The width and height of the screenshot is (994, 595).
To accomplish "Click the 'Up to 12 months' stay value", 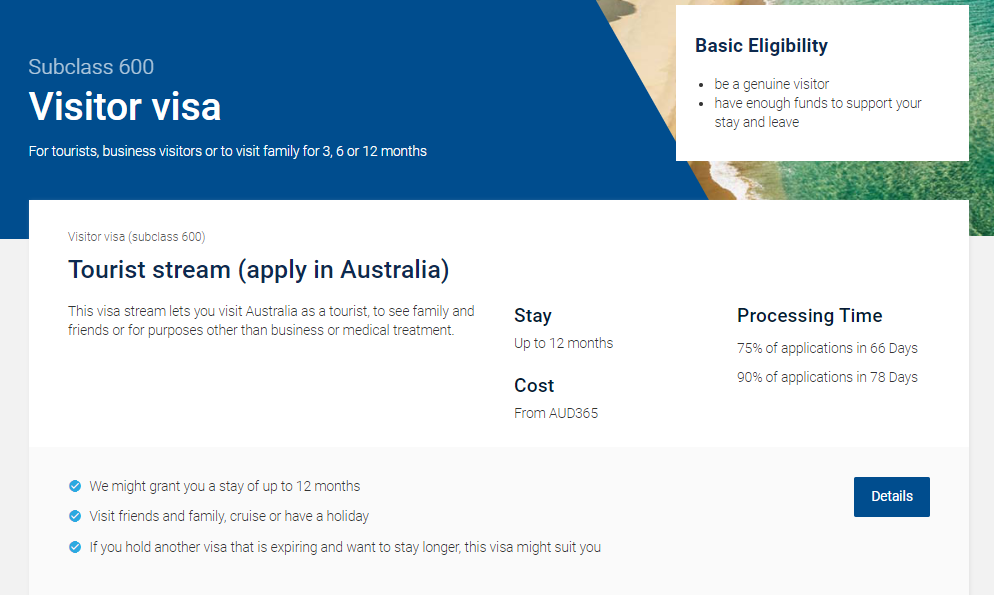I will coord(563,343).
